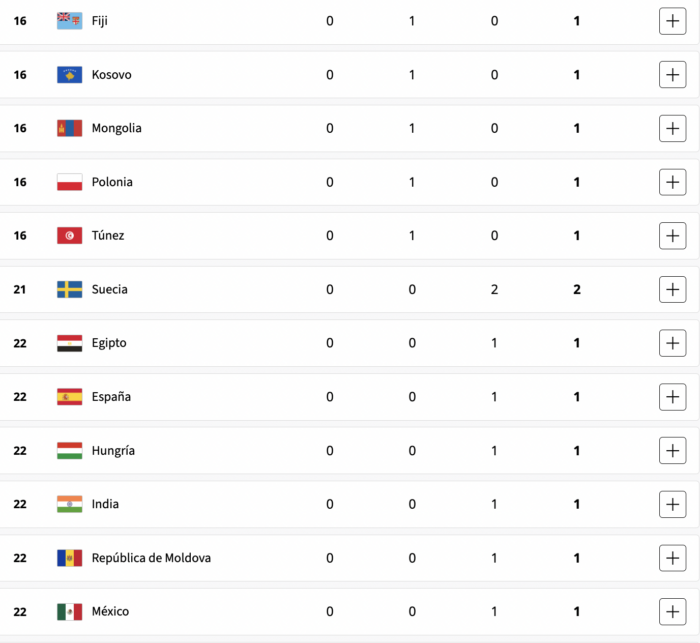This screenshot has height=643, width=700.
Task: Click plus button for Túnez
Action: (x=672, y=236)
